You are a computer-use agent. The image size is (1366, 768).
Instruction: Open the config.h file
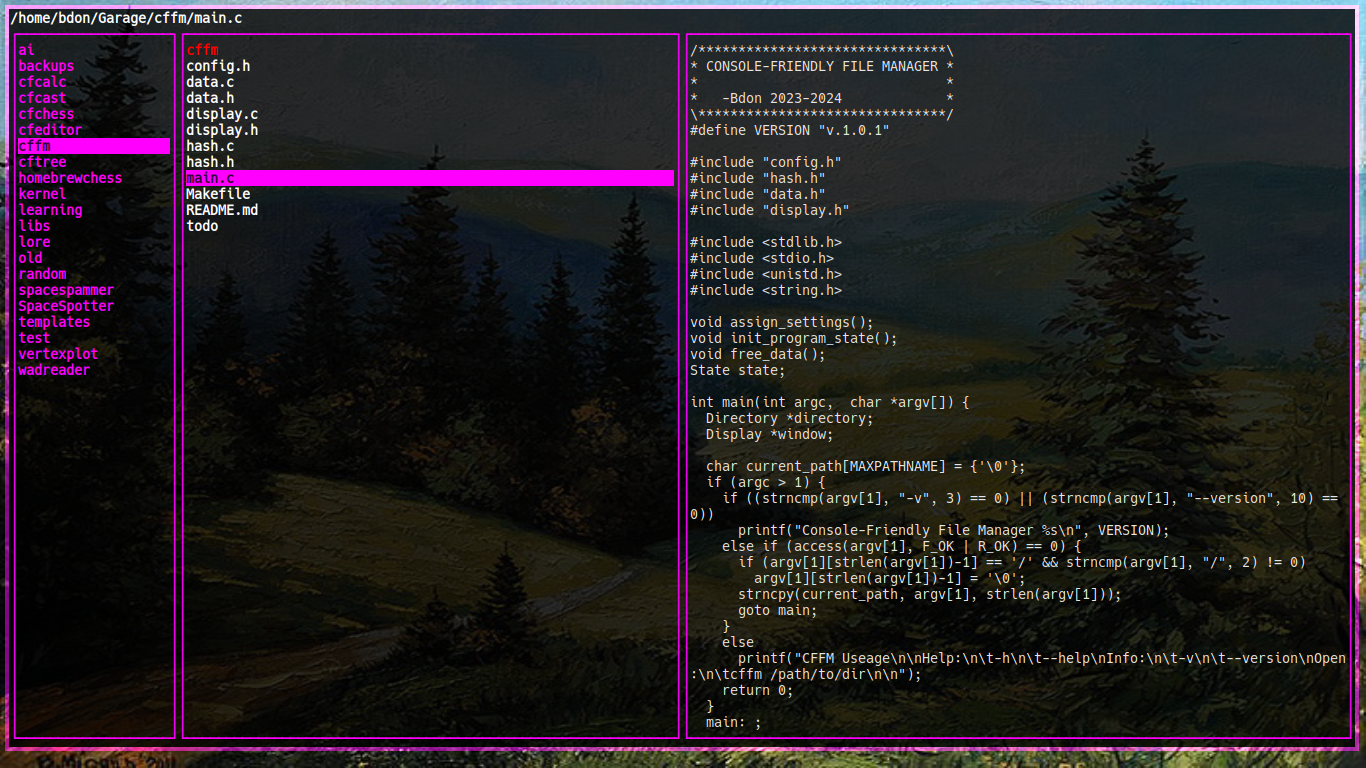click(218, 66)
